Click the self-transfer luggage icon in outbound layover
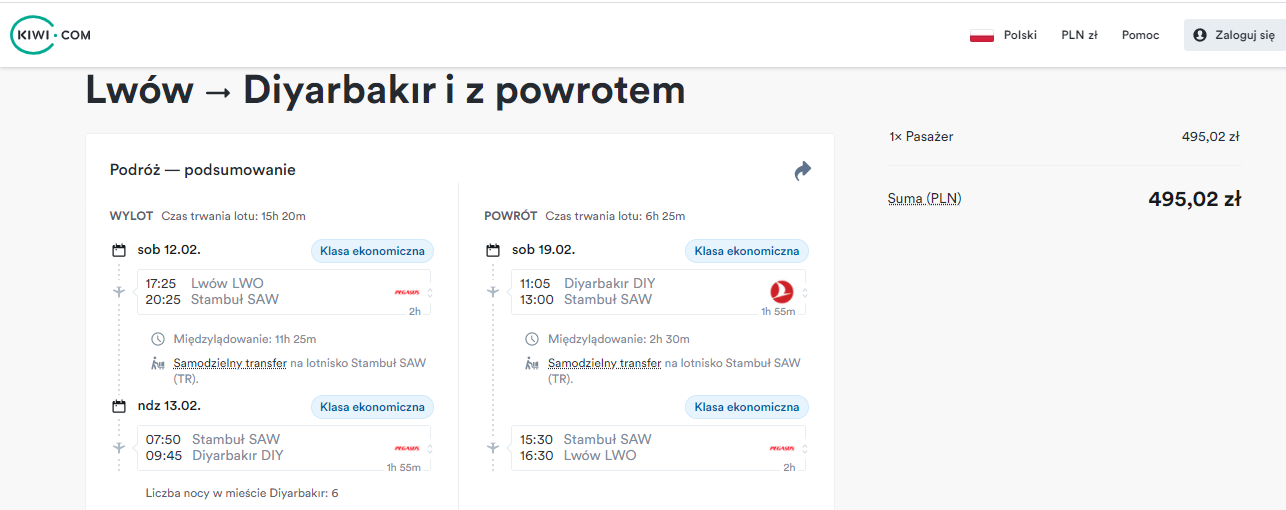The width and height of the screenshot is (1286, 510). tap(157, 364)
